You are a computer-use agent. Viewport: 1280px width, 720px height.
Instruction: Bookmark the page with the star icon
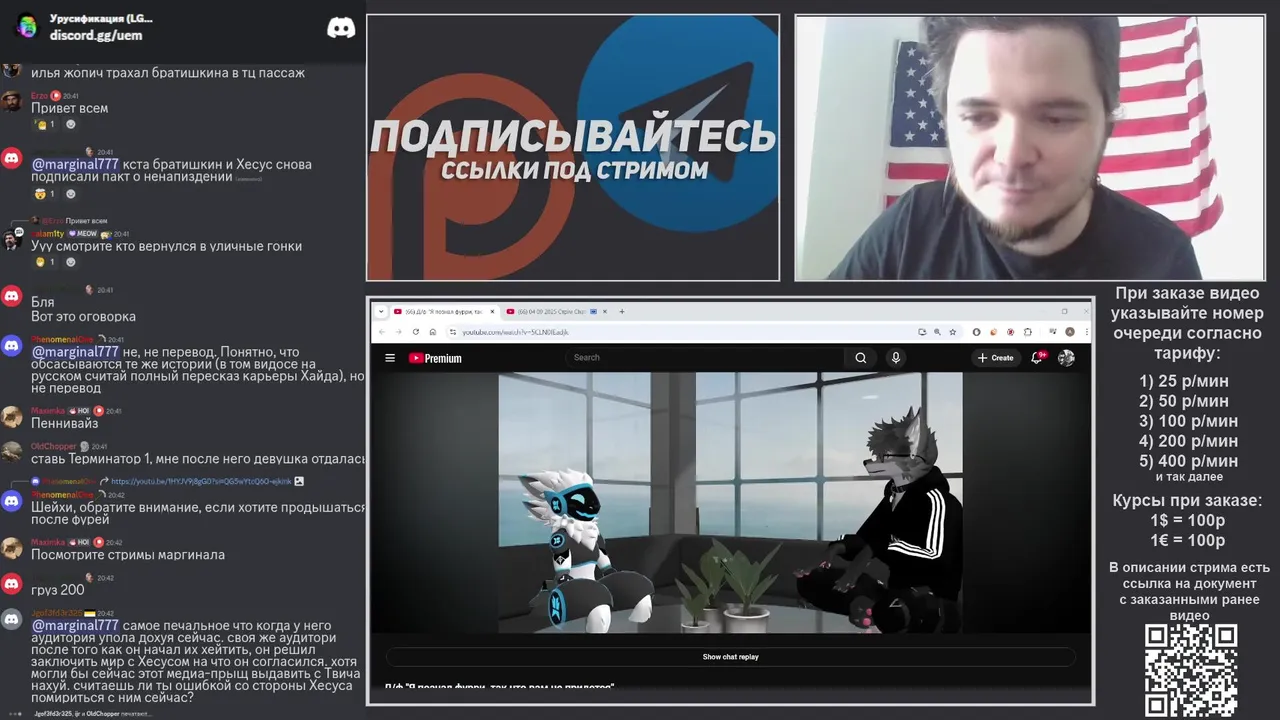(953, 332)
